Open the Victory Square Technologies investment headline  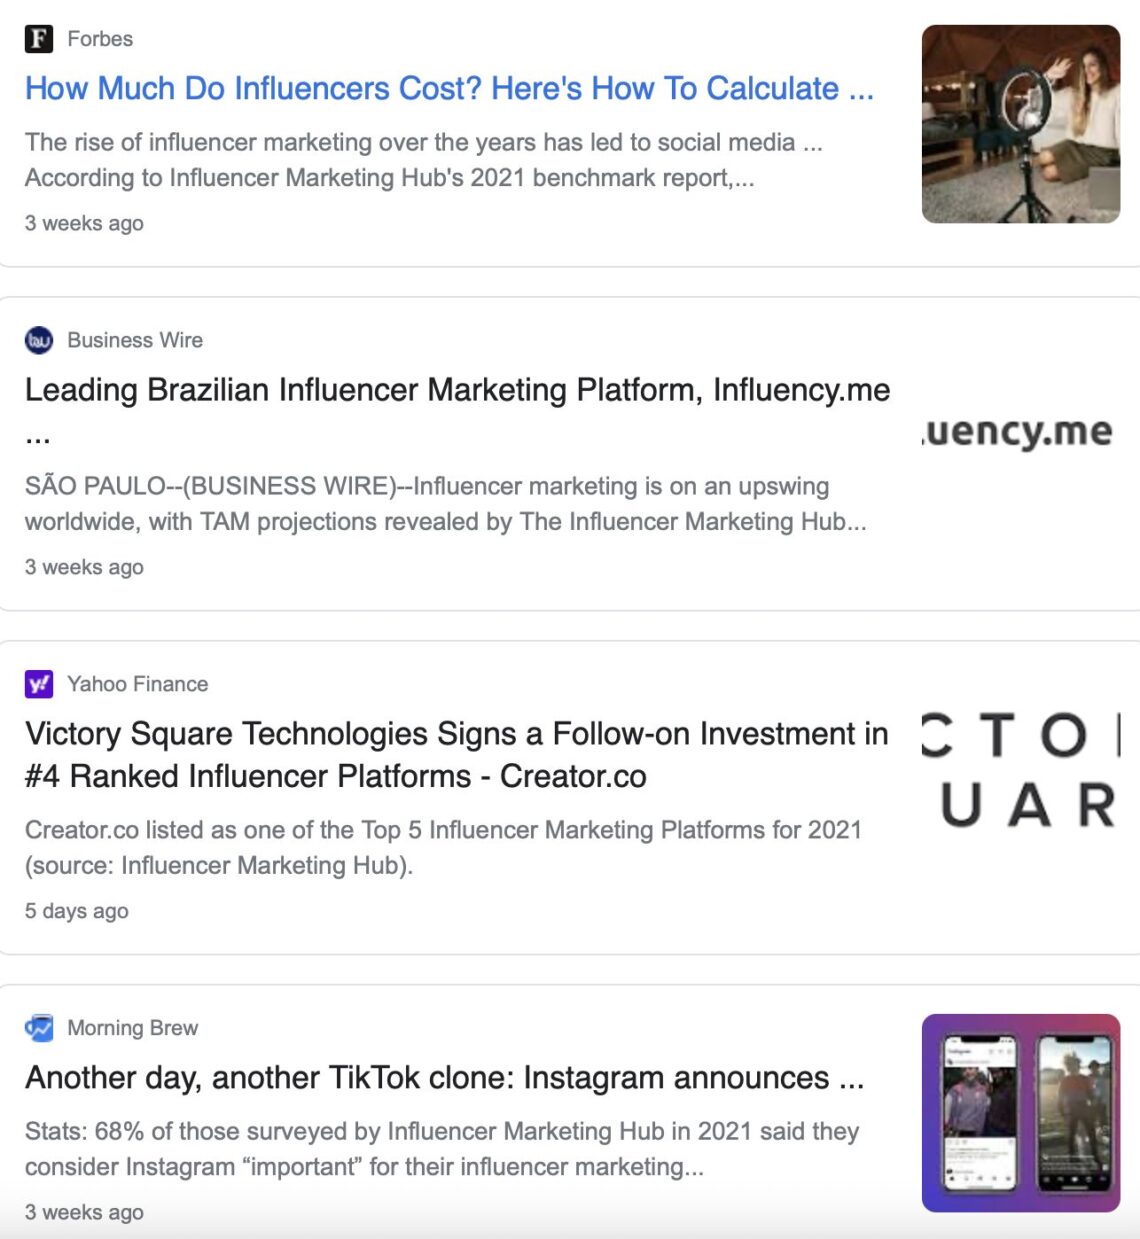(x=455, y=755)
